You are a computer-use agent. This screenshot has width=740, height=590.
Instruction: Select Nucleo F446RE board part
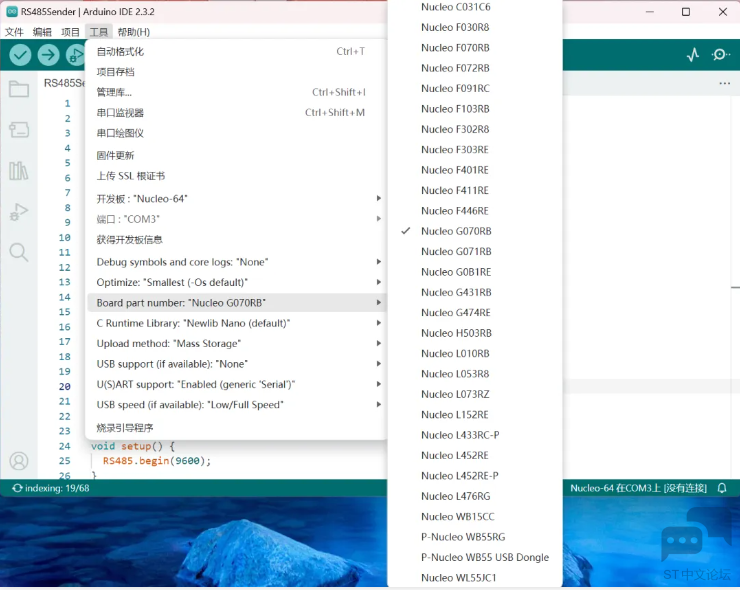pos(475,211)
